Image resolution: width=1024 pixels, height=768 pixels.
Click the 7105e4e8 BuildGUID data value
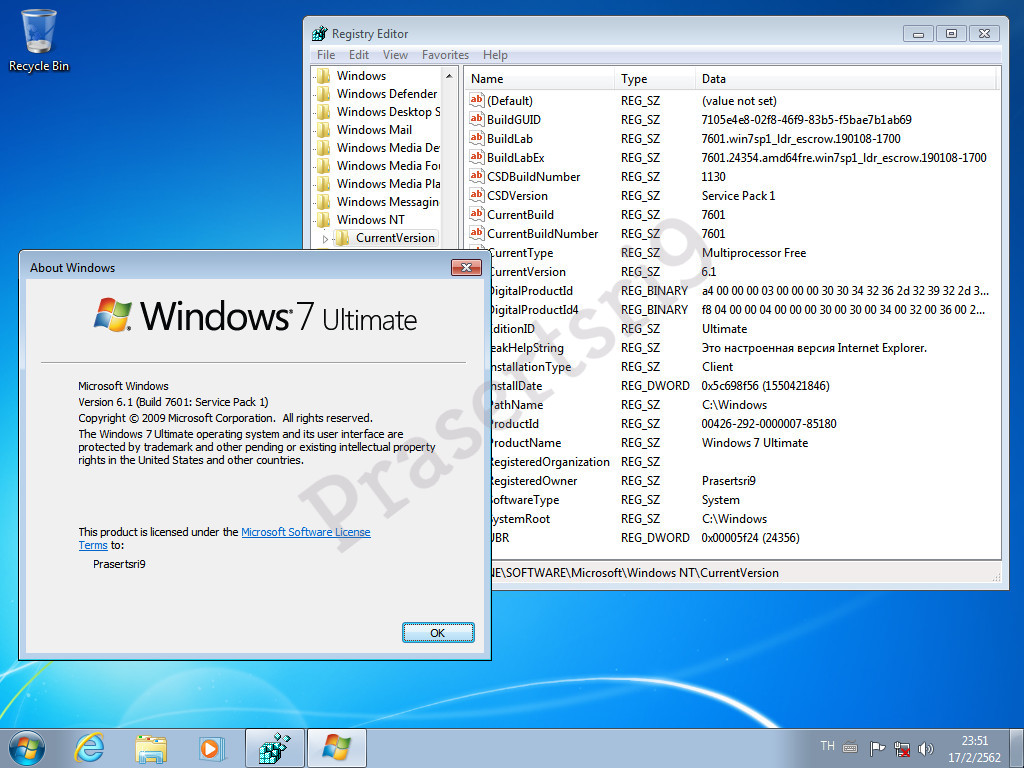807,120
